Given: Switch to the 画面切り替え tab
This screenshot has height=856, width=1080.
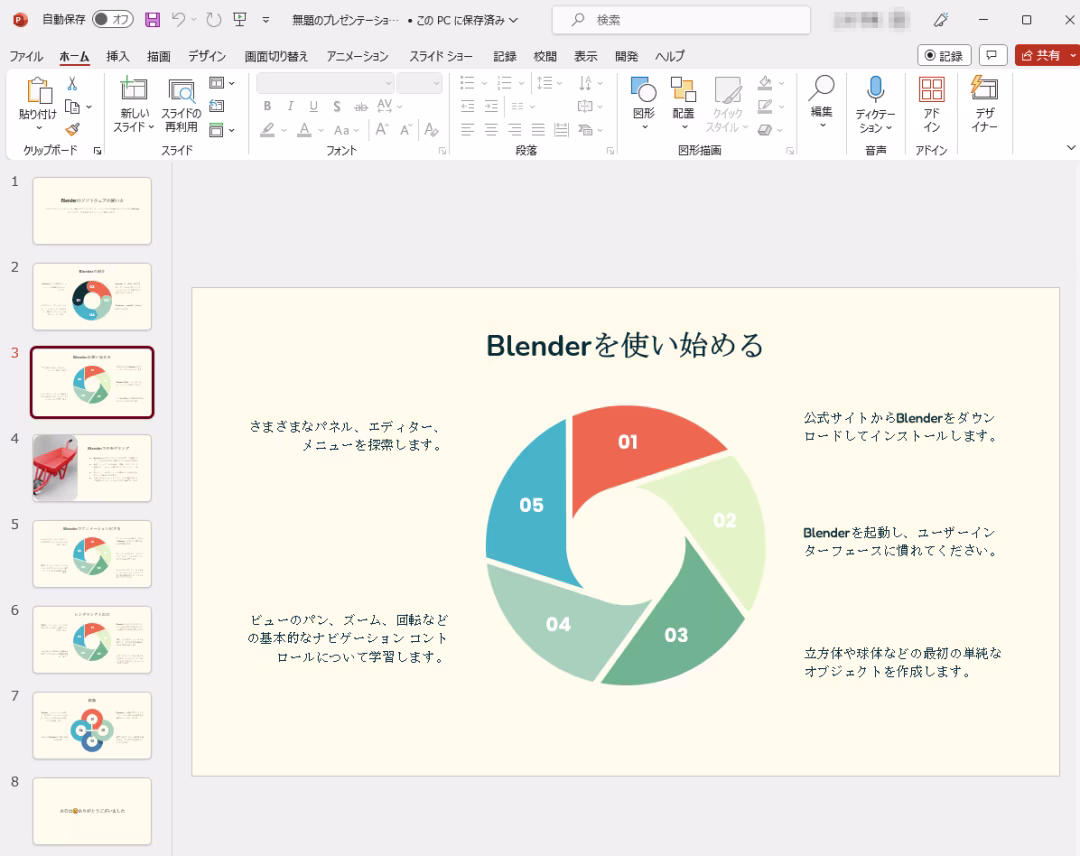Looking at the screenshot, I should tap(276, 56).
